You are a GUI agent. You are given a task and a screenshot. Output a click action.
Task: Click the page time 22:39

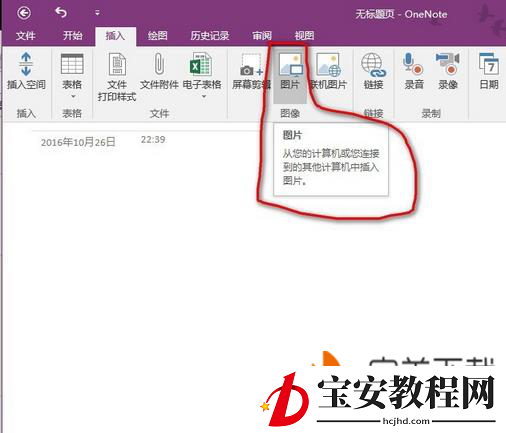[x=153, y=139]
